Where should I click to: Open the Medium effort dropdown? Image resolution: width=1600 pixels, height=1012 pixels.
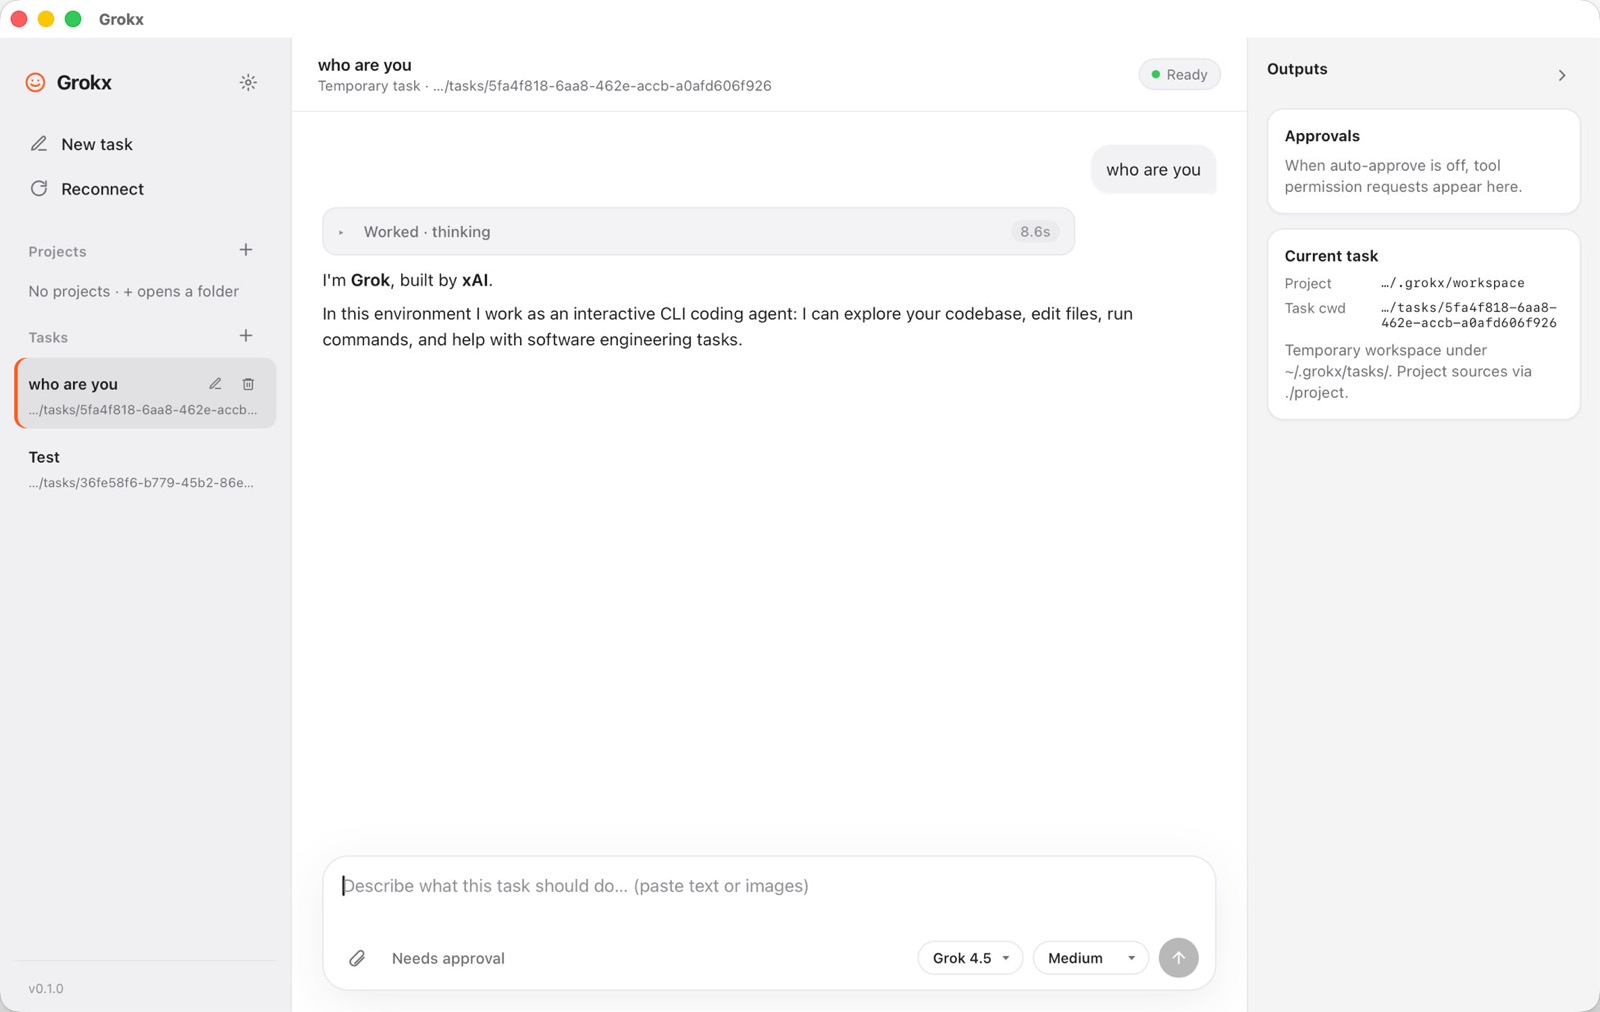pyautogui.click(x=1091, y=958)
